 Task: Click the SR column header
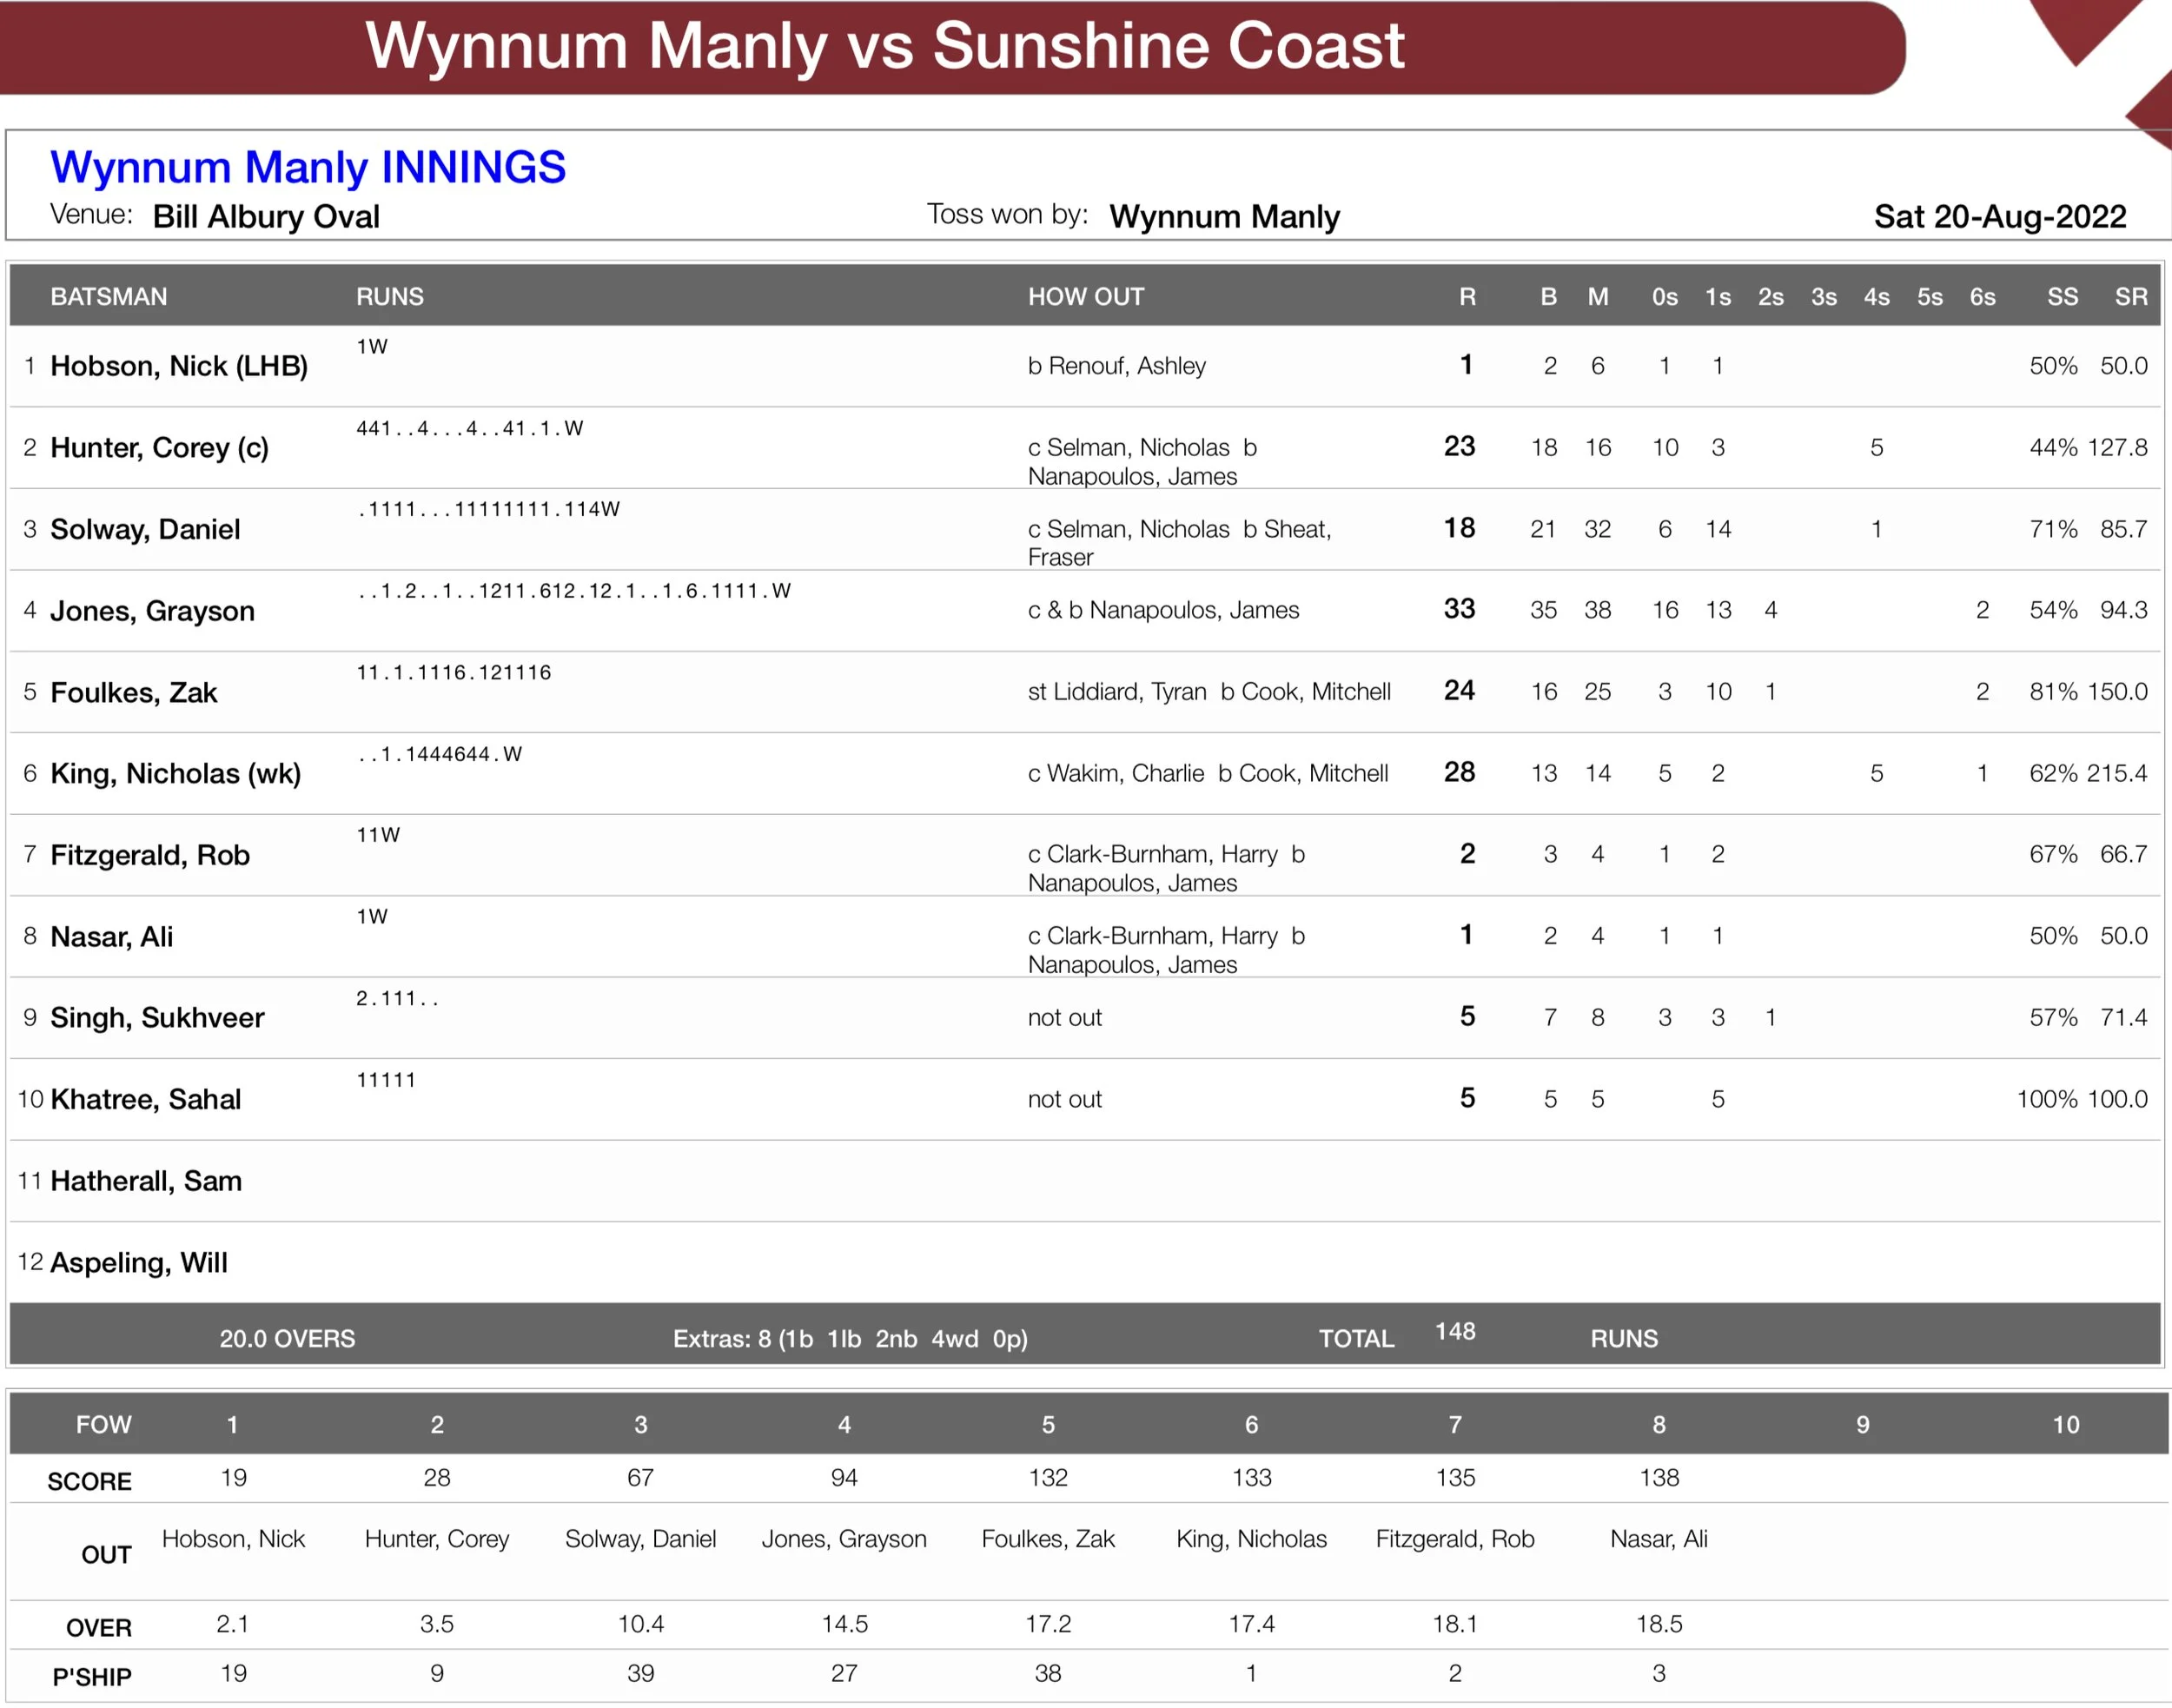tap(2130, 297)
